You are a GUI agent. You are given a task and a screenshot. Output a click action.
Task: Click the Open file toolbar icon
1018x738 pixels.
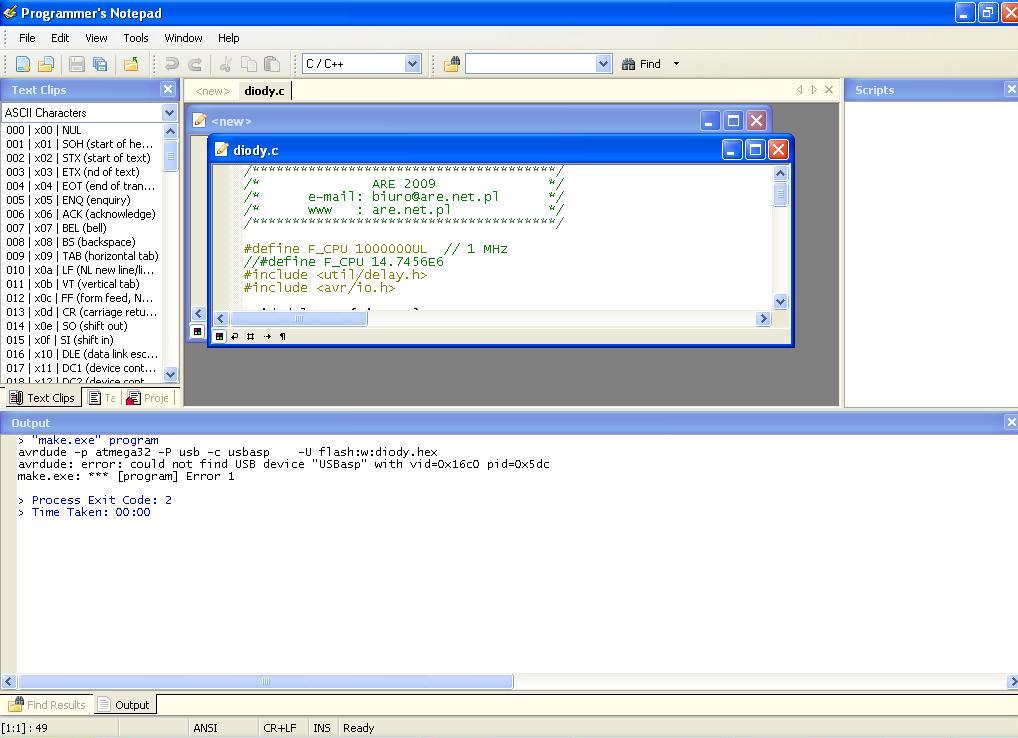pyautogui.click(x=46, y=64)
